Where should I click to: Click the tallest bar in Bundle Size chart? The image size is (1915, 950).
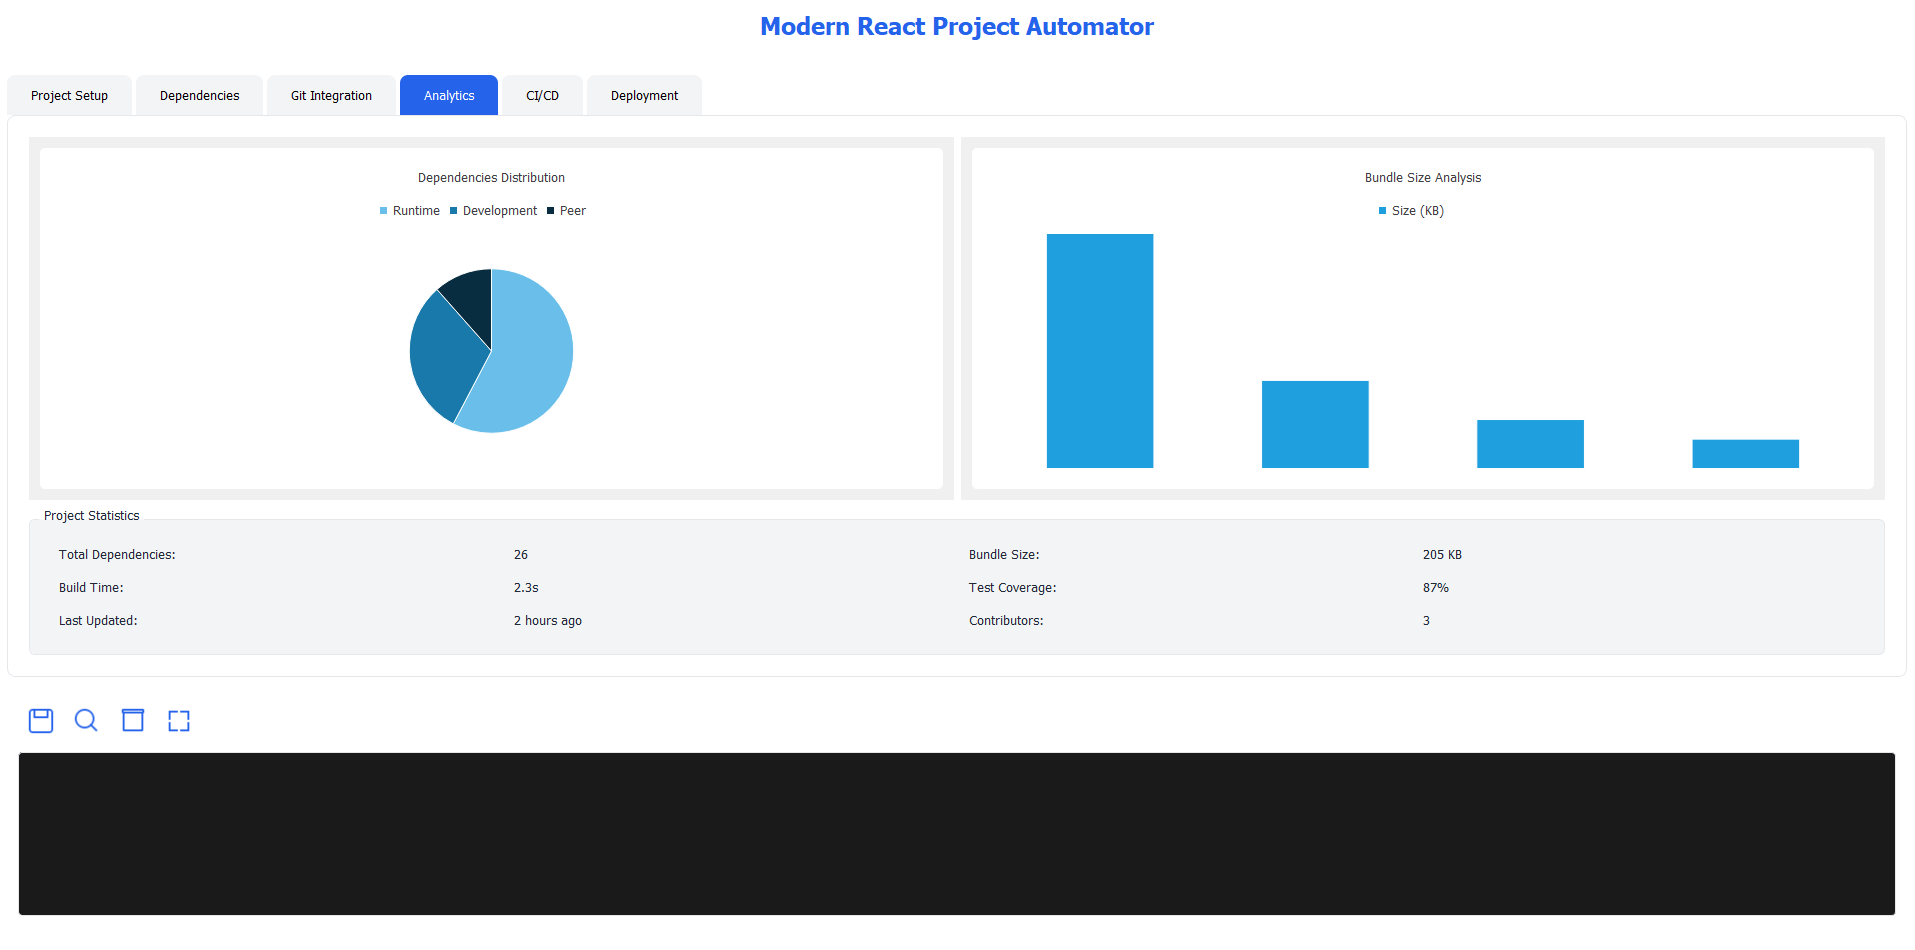coord(1100,351)
